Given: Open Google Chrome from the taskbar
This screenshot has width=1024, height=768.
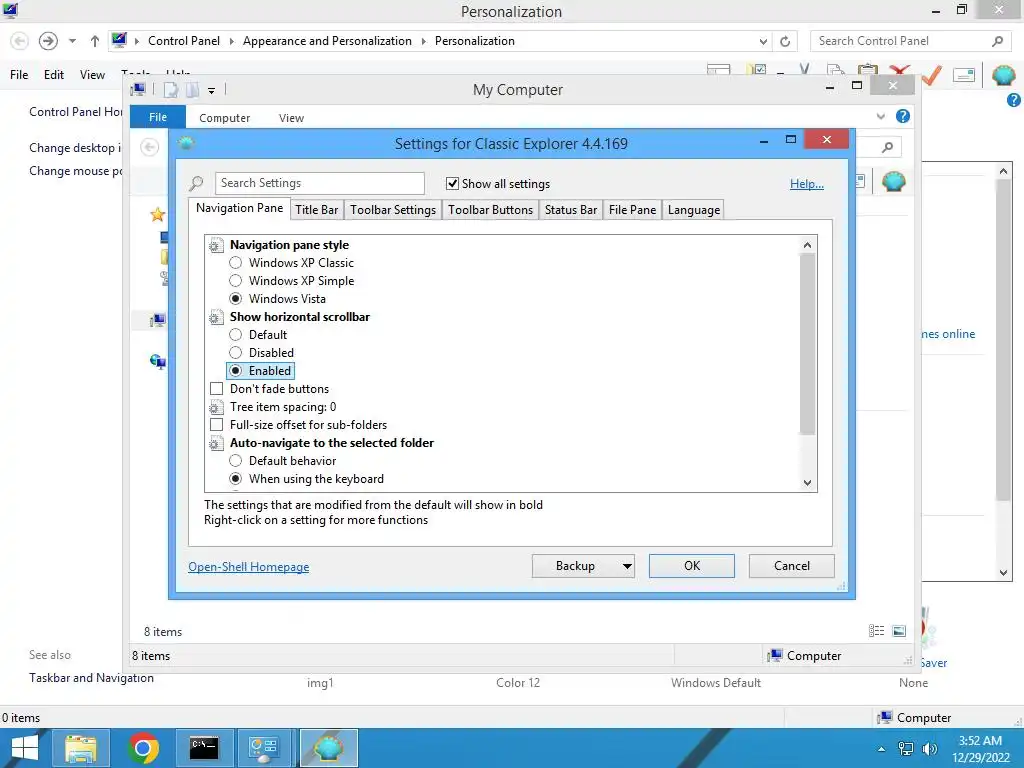Looking at the screenshot, I should click(x=143, y=748).
